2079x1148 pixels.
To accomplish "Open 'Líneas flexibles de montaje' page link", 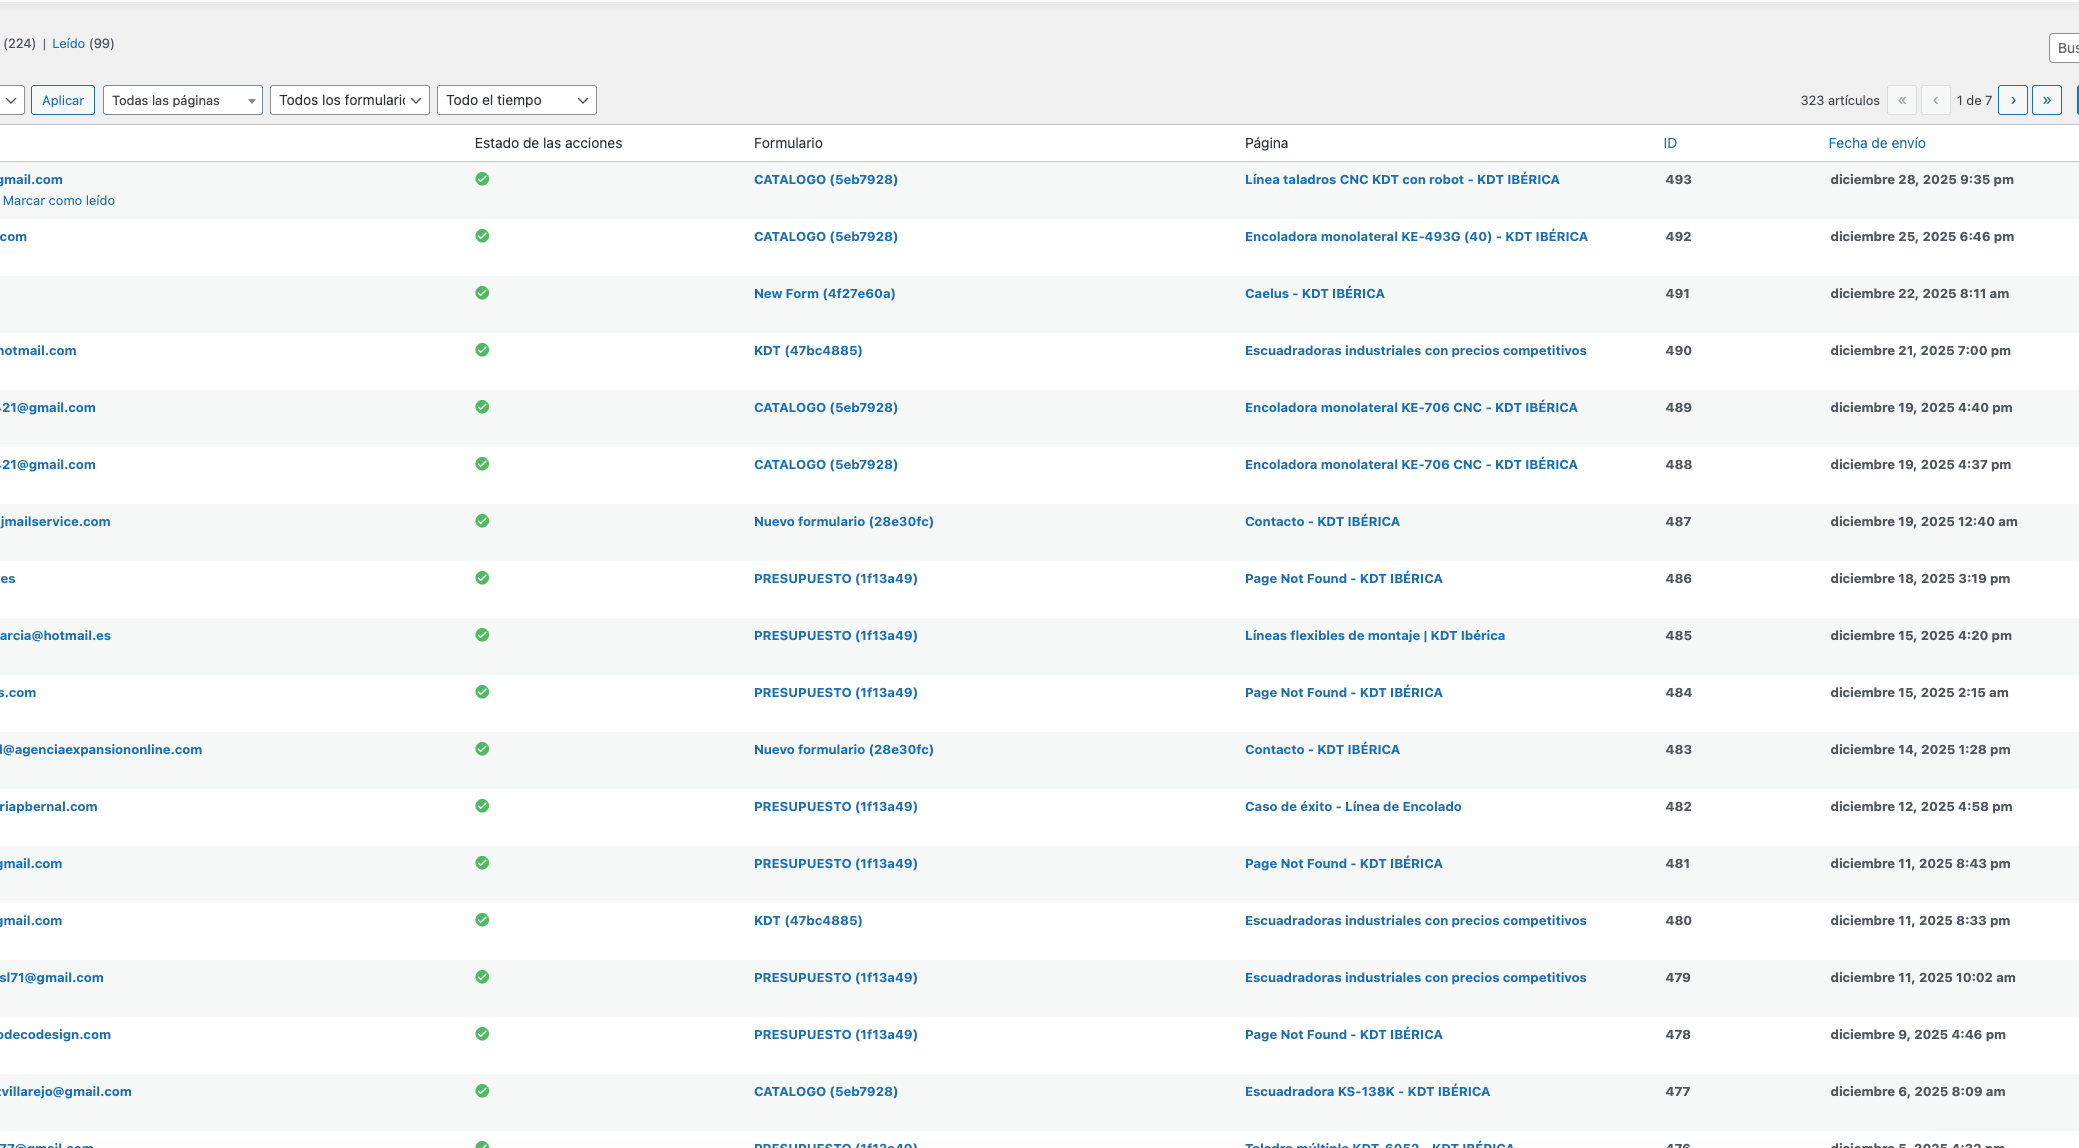I will (x=1374, y=635).
